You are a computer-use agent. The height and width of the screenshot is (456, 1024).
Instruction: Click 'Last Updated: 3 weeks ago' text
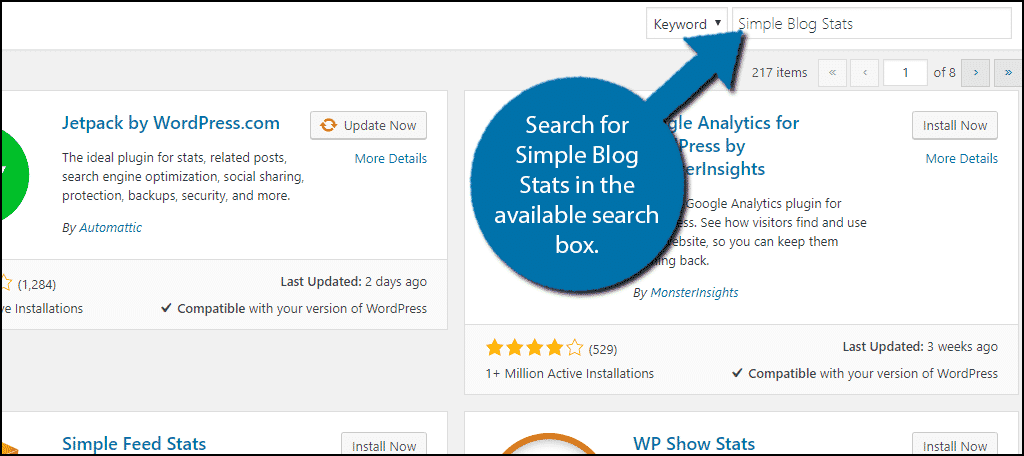[920, 347]
